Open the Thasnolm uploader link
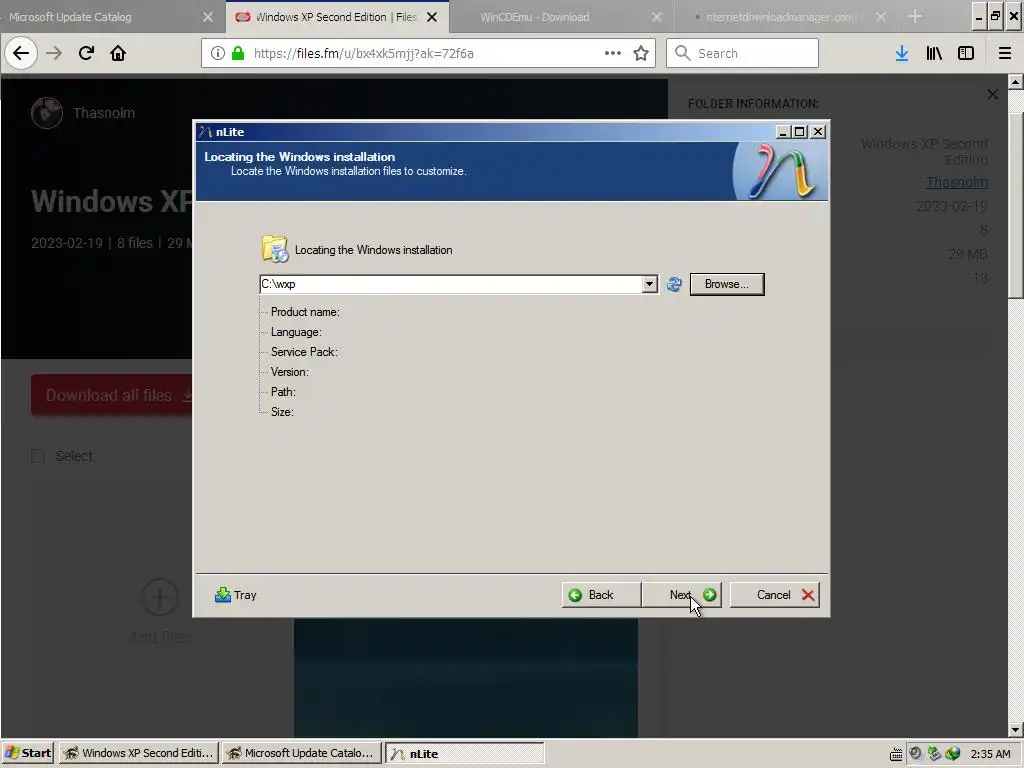The width and height of the screenshot is (1024, 768). 957,182
